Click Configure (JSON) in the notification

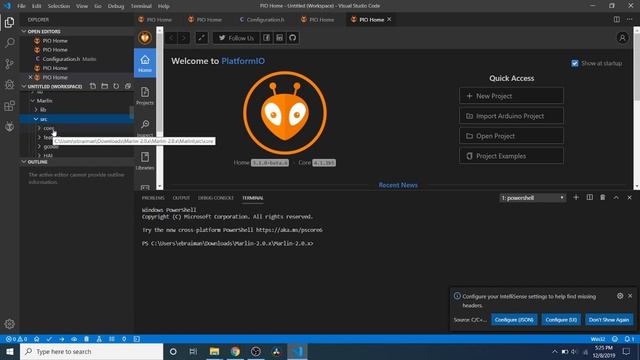514,320
